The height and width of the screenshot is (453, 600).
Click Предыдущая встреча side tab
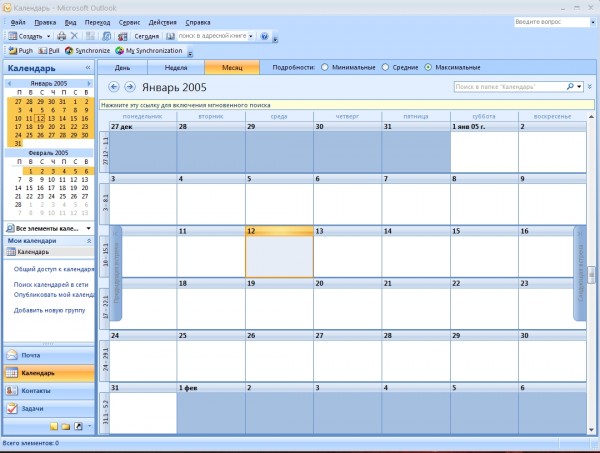[116, 273]
